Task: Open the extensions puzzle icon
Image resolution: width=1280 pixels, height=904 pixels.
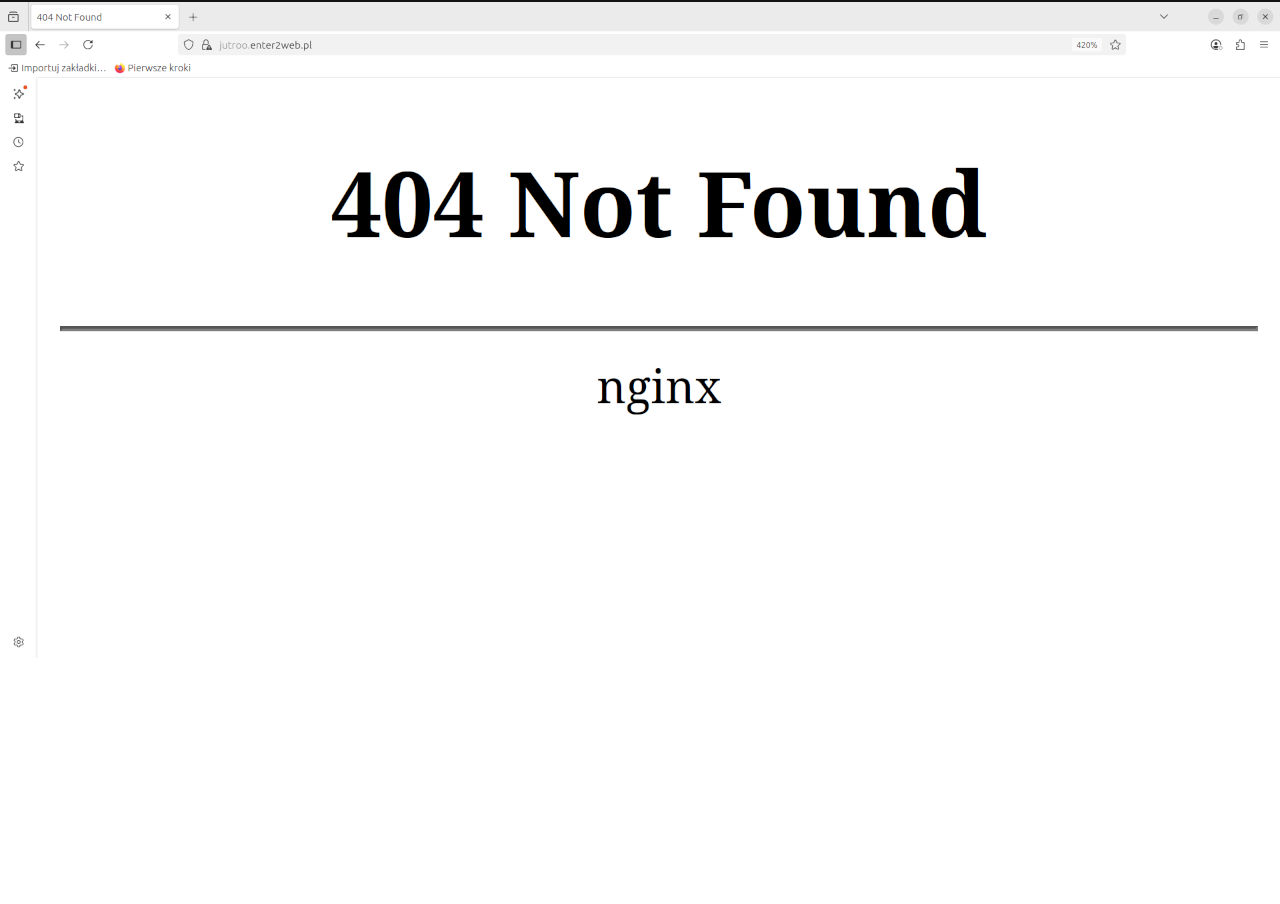Action: pos(1240,45)
